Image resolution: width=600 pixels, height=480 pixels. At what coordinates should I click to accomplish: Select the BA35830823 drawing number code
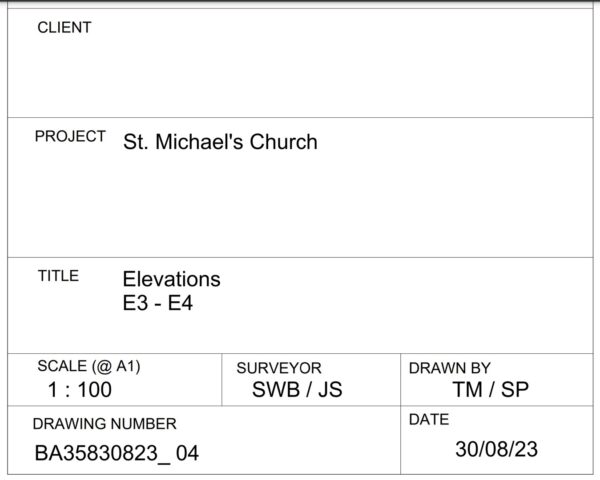pos(96,453)
